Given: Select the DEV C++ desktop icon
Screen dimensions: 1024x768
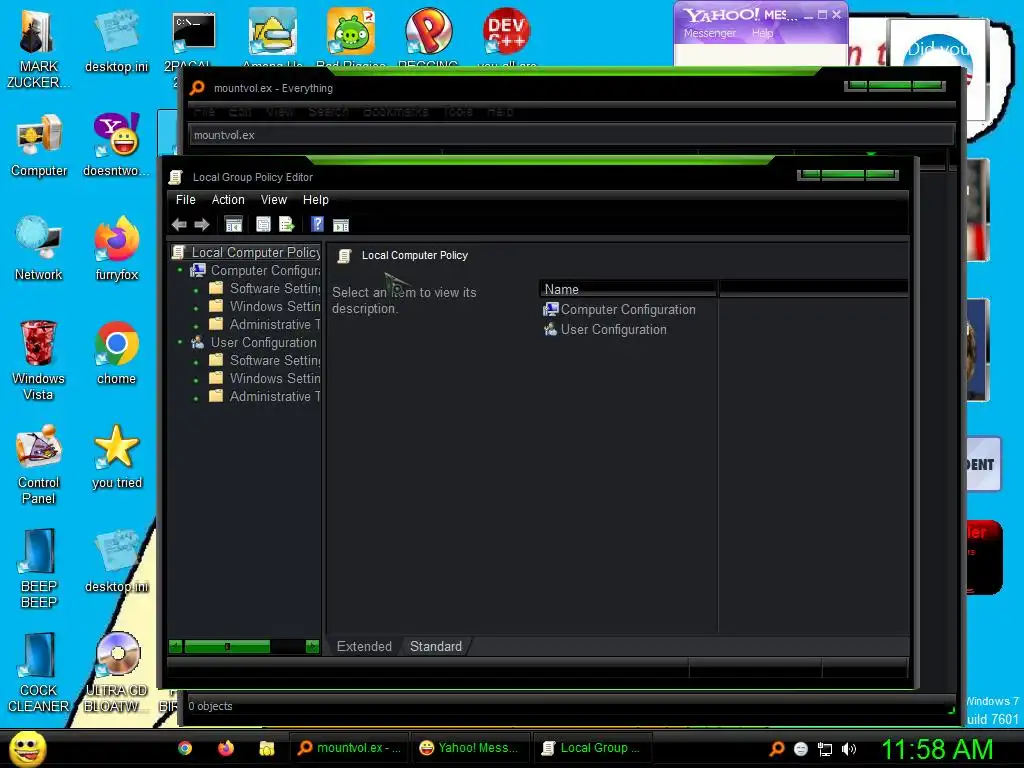Looking at the screenshot, I should [x=506, y=38].
